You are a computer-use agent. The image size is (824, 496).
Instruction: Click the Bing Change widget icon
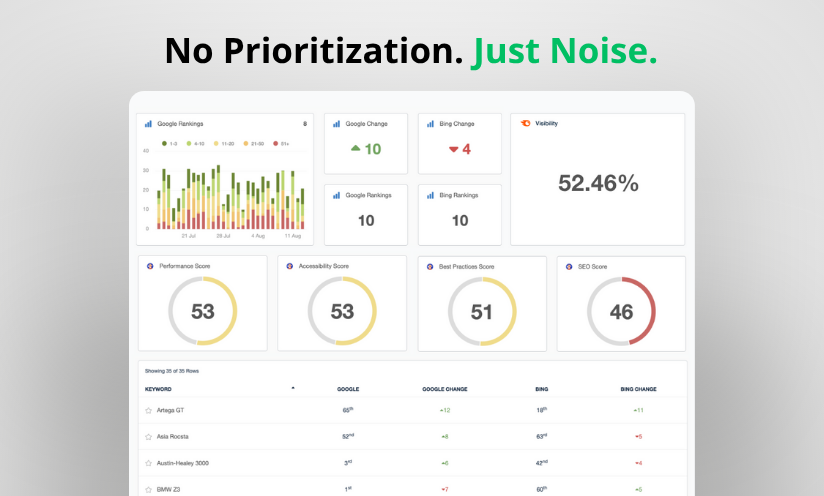point(430,124)
